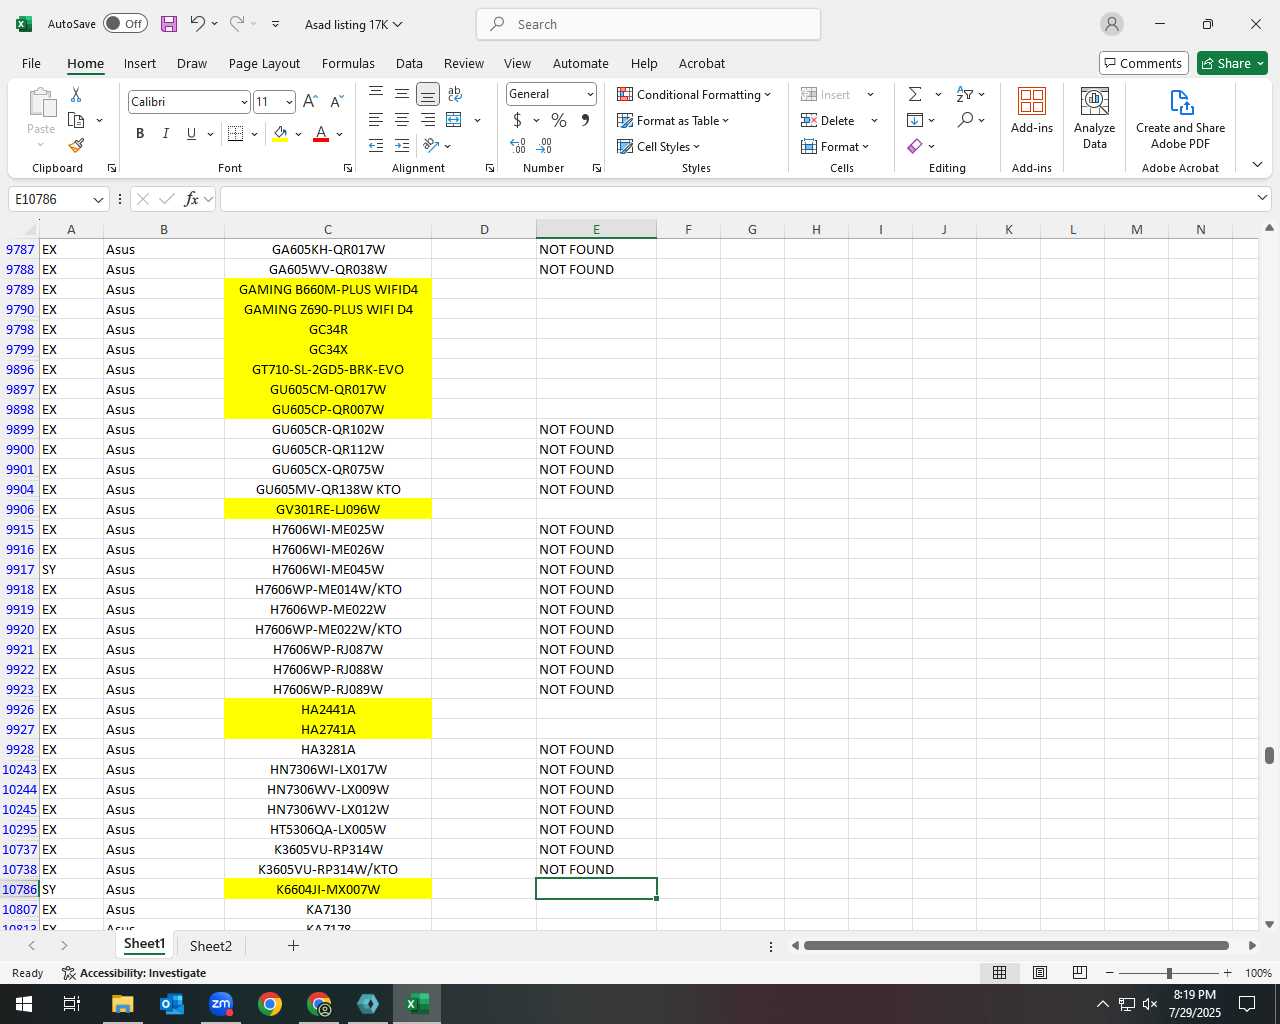1280x1024 pixels.
Task: Click the formula bar input field
Action: click(738, 199)
